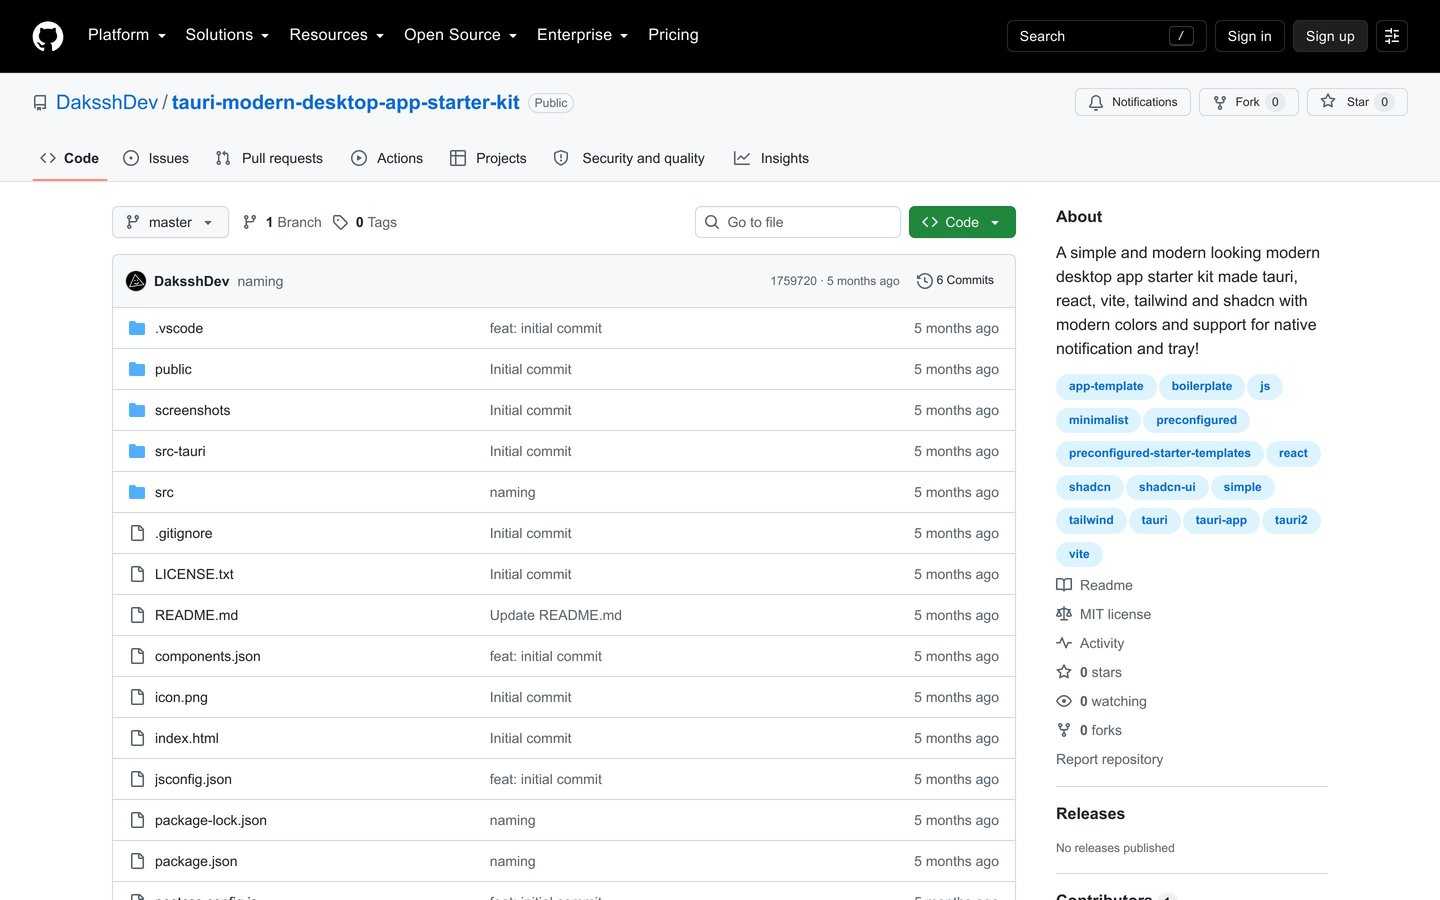
Task: Open the Readme link with book icon
Action: click(x=1094, y=585)
